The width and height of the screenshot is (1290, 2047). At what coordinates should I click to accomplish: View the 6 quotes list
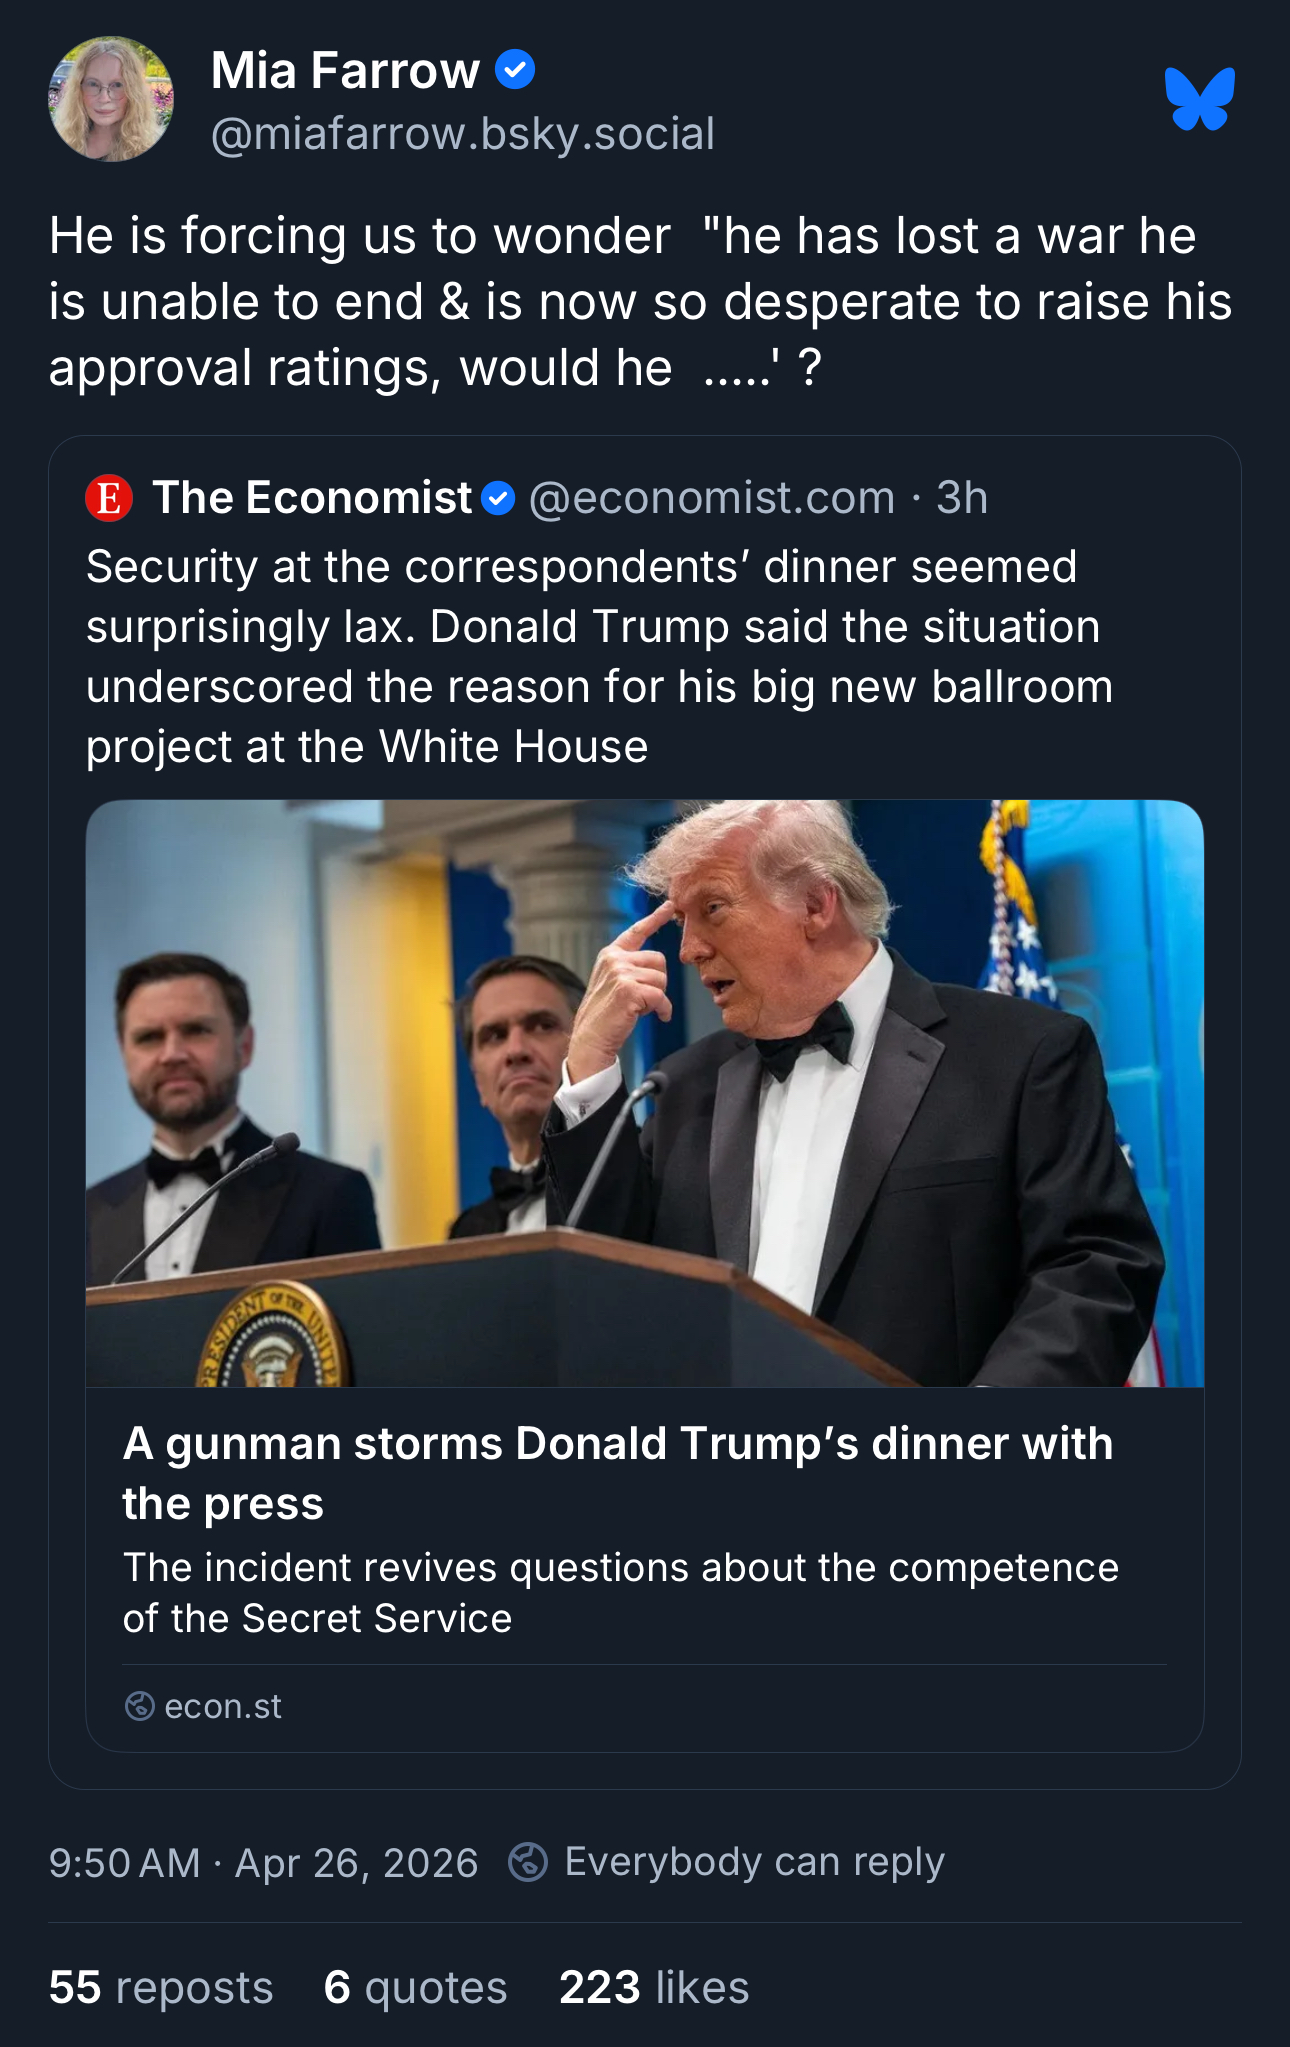415,1987
